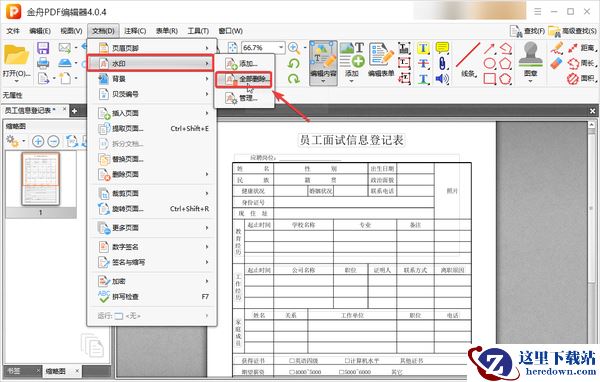Expand Background (背景) submenu entry
Viewport: 600px width, 382px height.
click(x=152, y=79)
